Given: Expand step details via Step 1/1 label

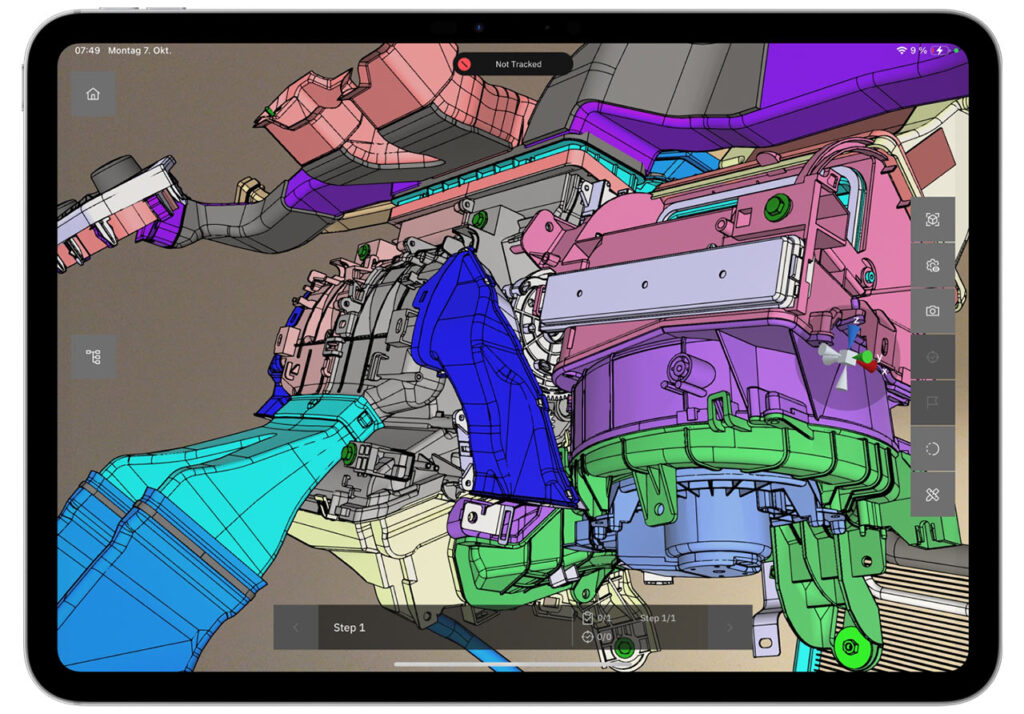Looking at the screenshot, I should tap(660, 618).
